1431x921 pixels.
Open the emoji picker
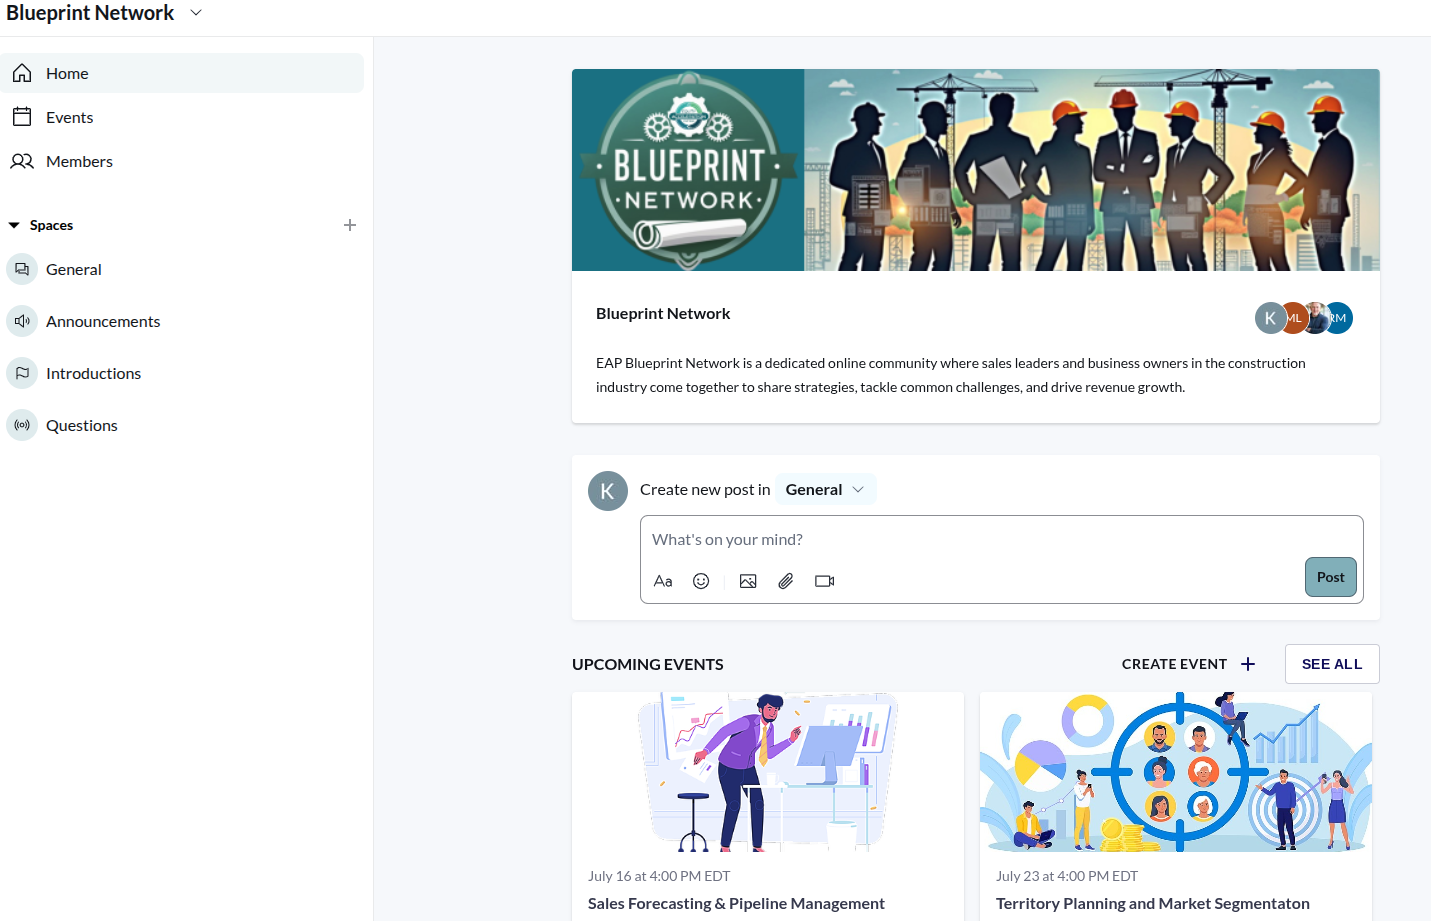coord(701,581)
